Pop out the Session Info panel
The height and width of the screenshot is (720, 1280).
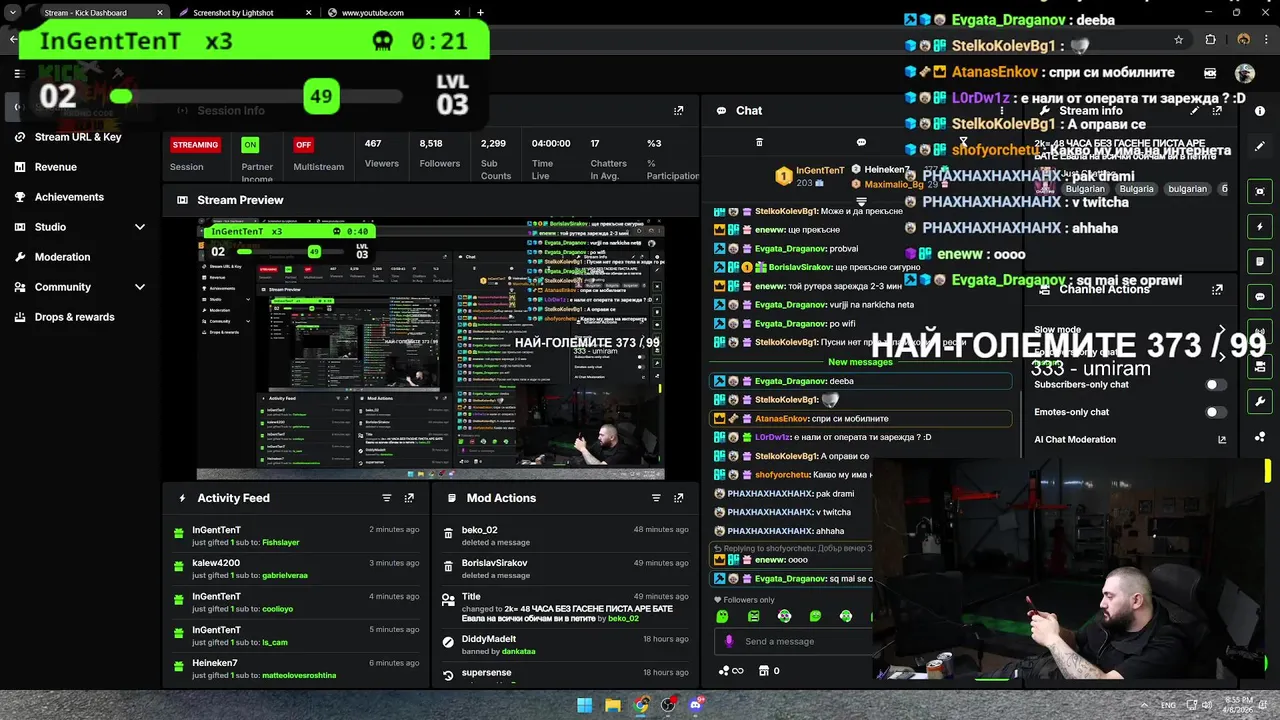(678, 111)
